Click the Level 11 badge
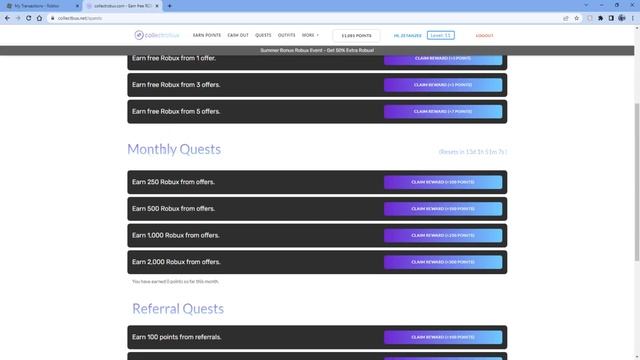 click(x=441, y=36)
